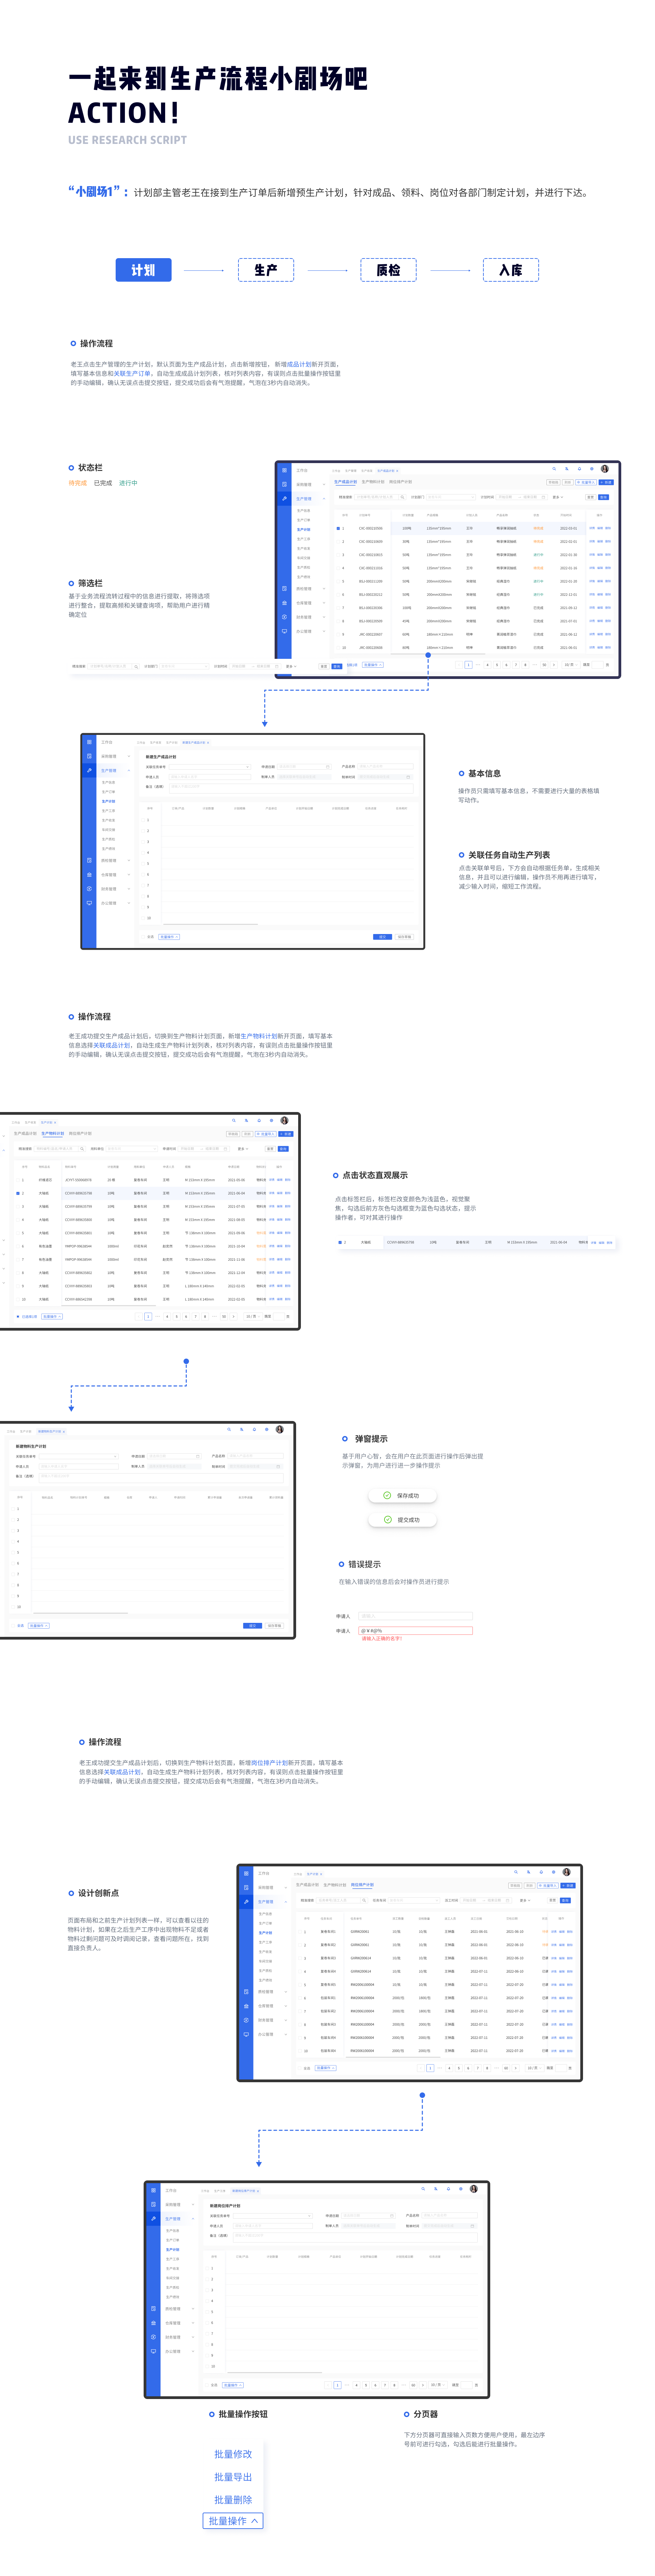655x2576 pixels.
Task: Click 草稿箱 button in 生产成品计划 window
Action: pos(553,482)
